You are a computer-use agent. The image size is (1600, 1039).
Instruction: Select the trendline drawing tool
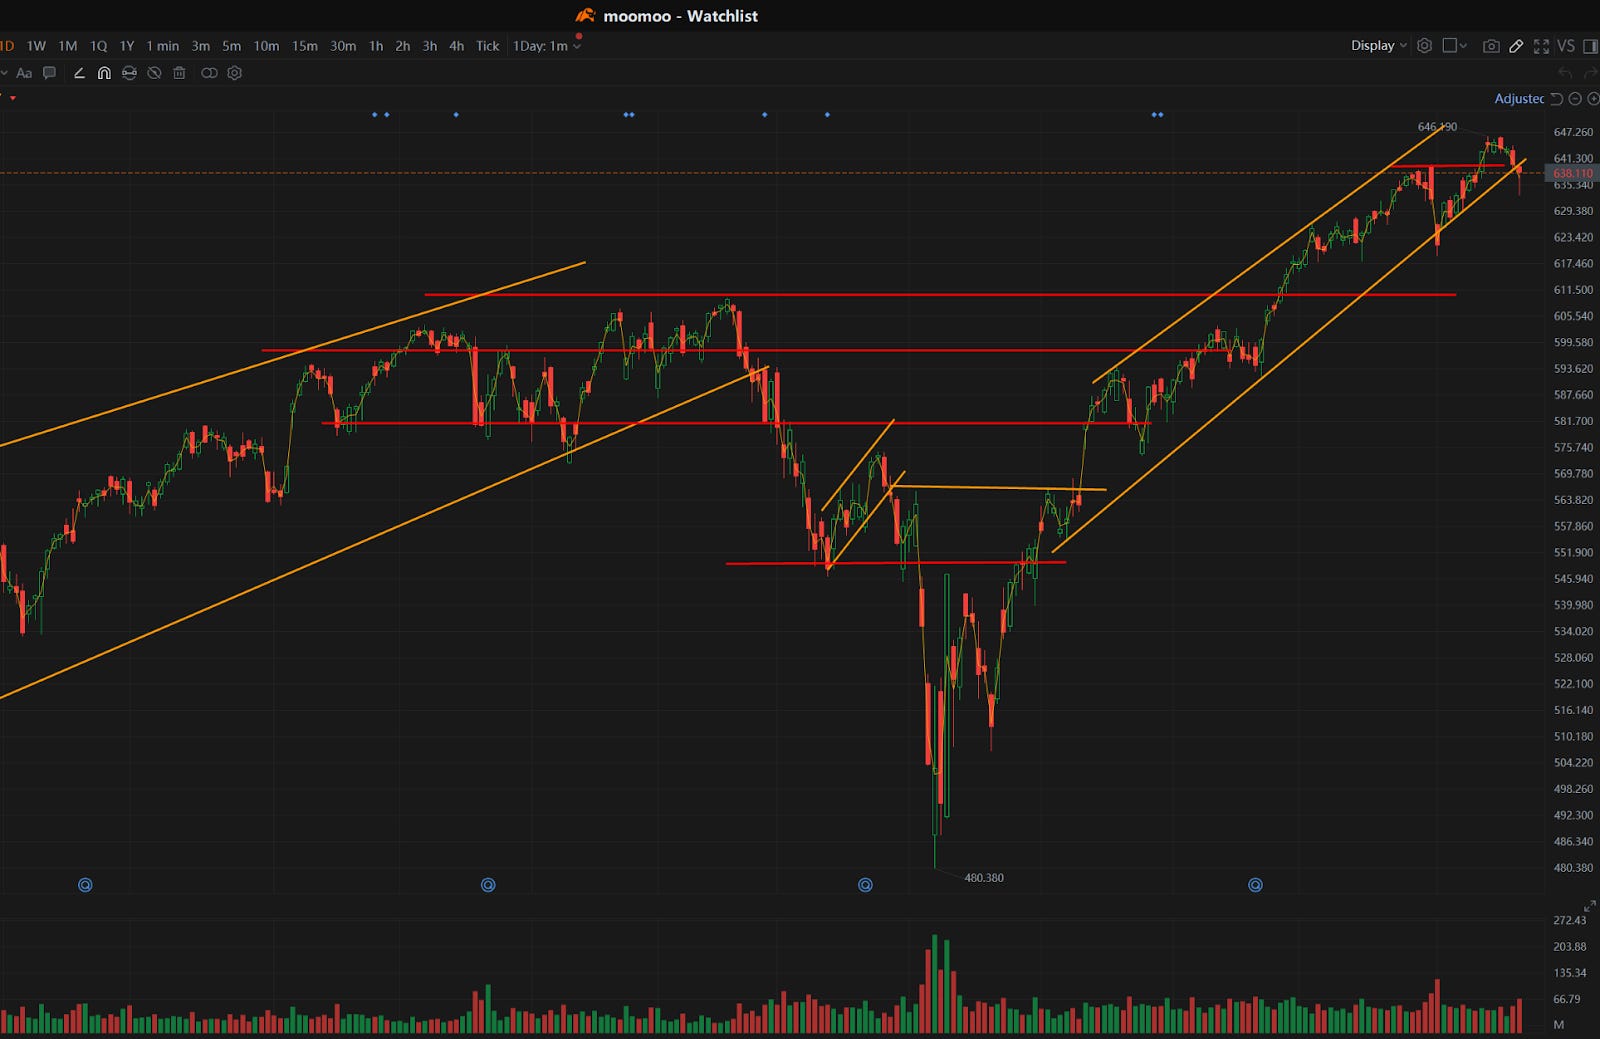(x=79, y=73)
